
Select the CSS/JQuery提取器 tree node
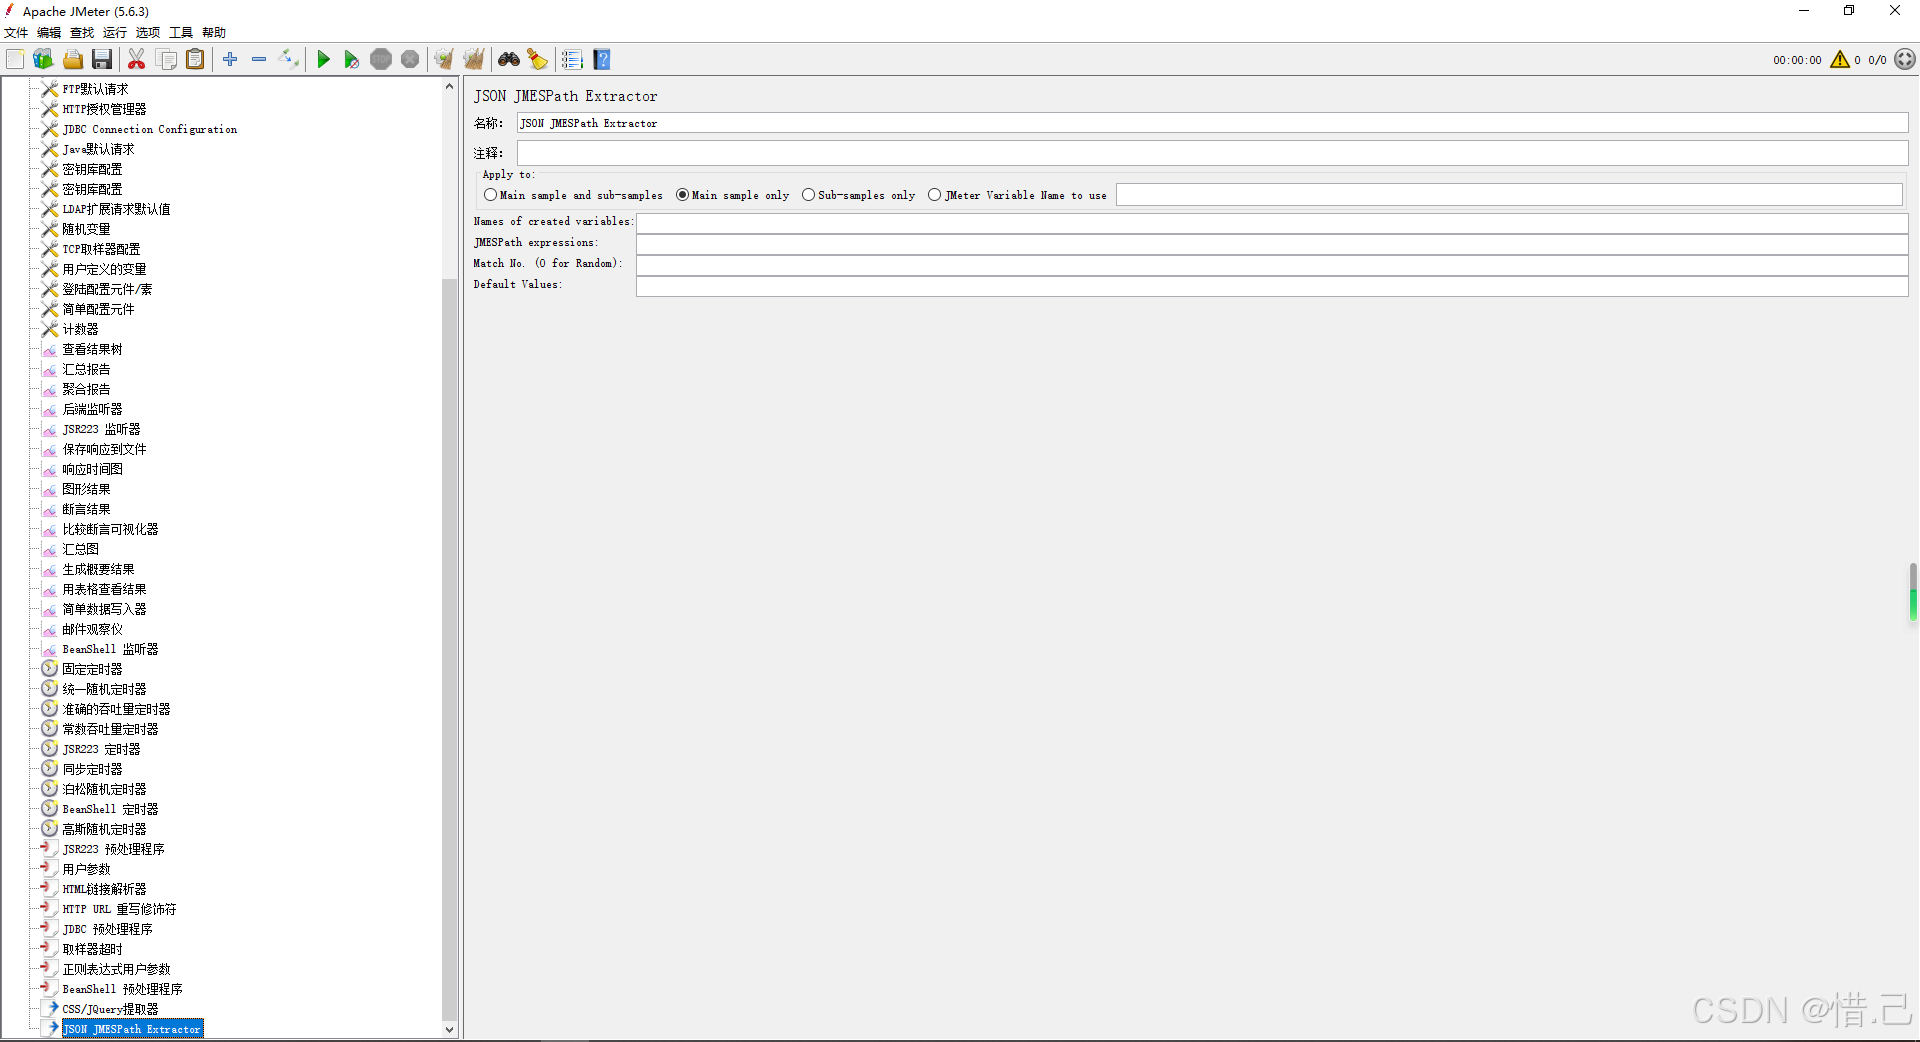[x=110, y=1009]
